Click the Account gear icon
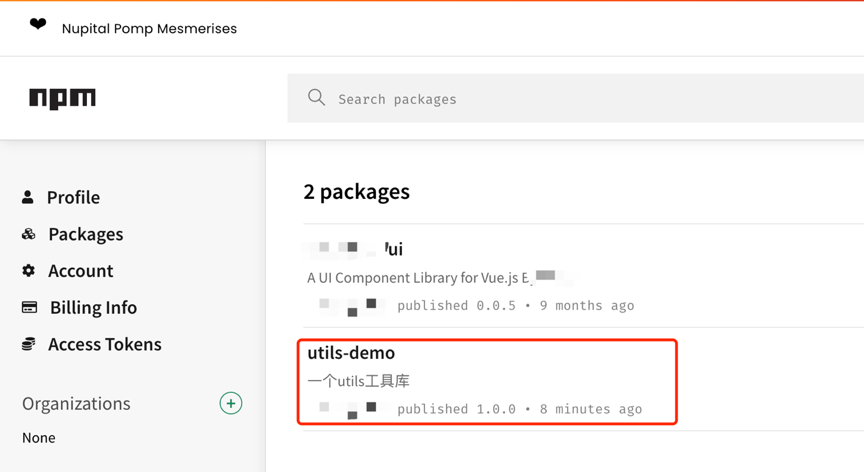Image resolution: width=864 pixels, height=472 pixels. coord(28,270)
